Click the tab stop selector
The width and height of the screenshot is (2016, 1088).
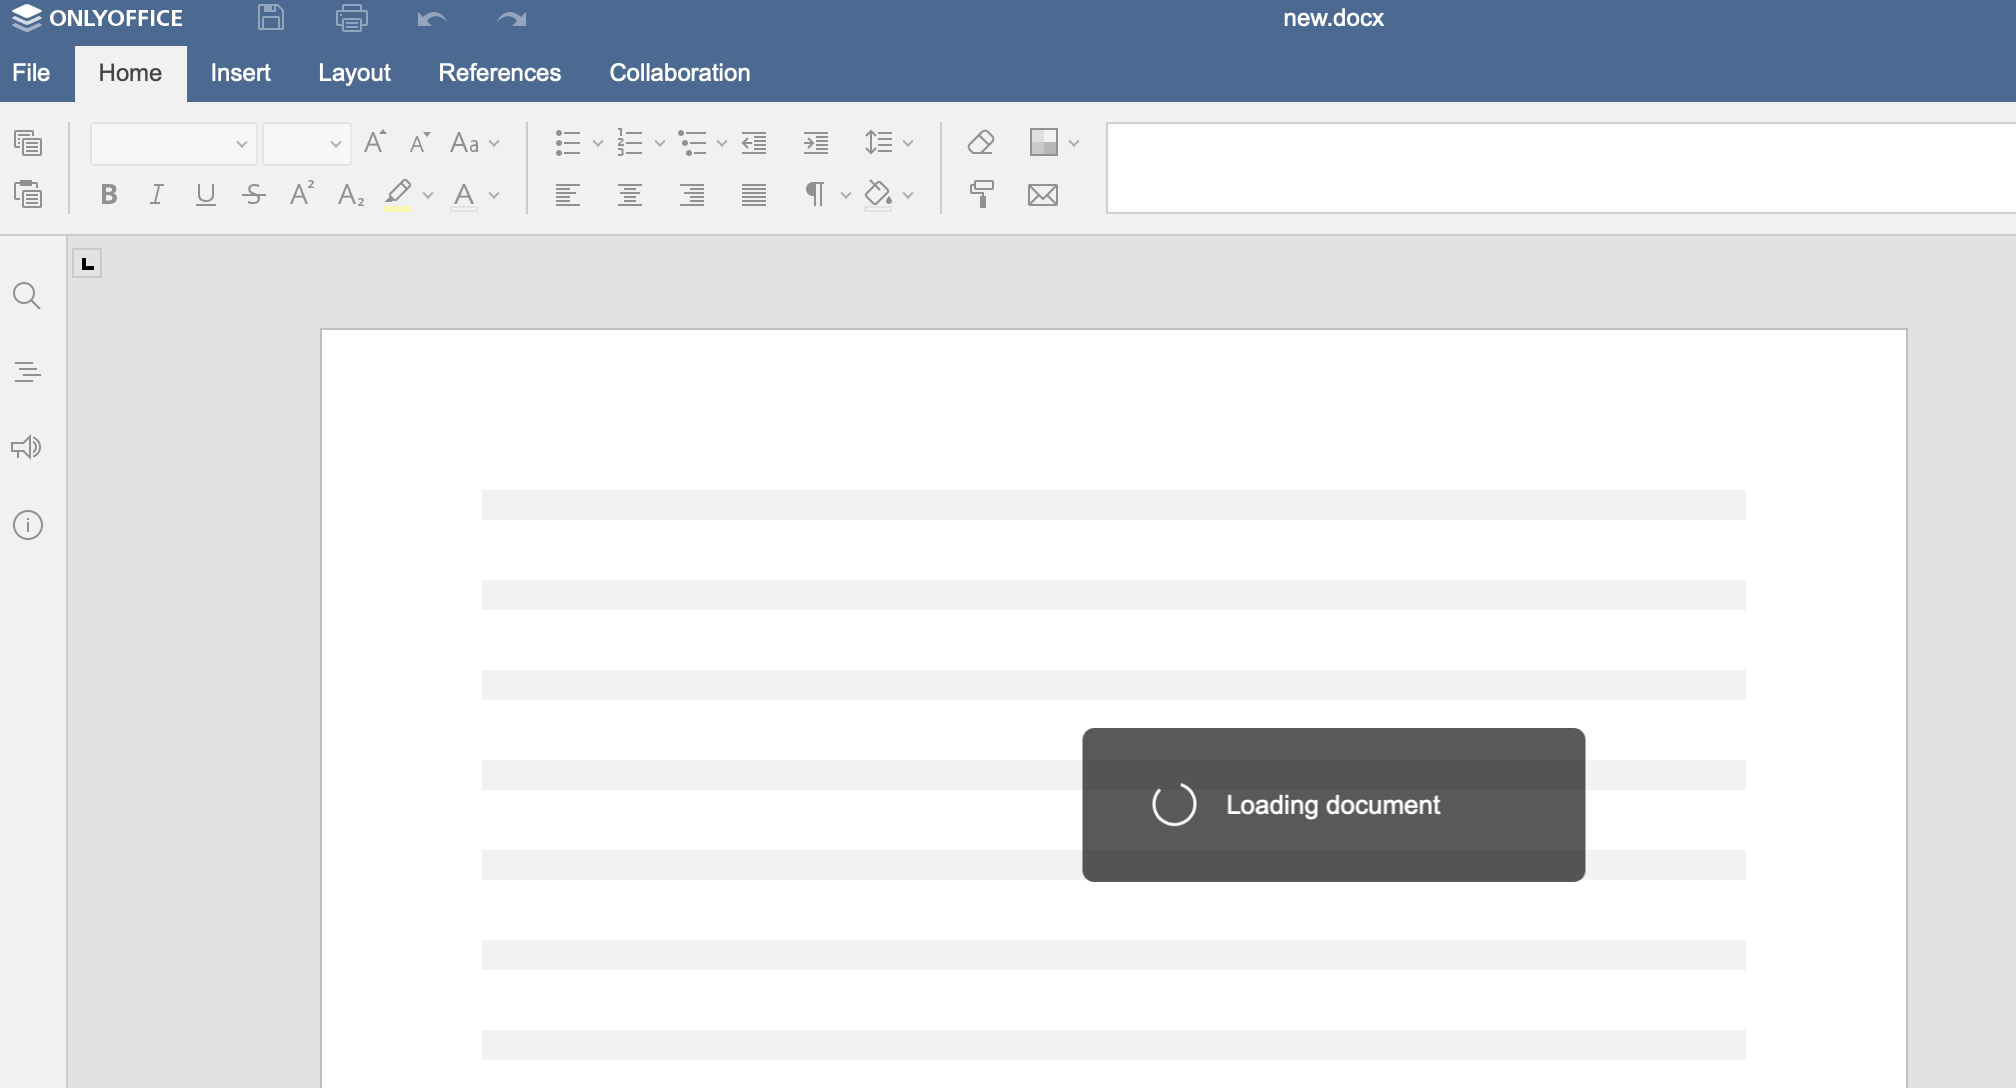87,264
